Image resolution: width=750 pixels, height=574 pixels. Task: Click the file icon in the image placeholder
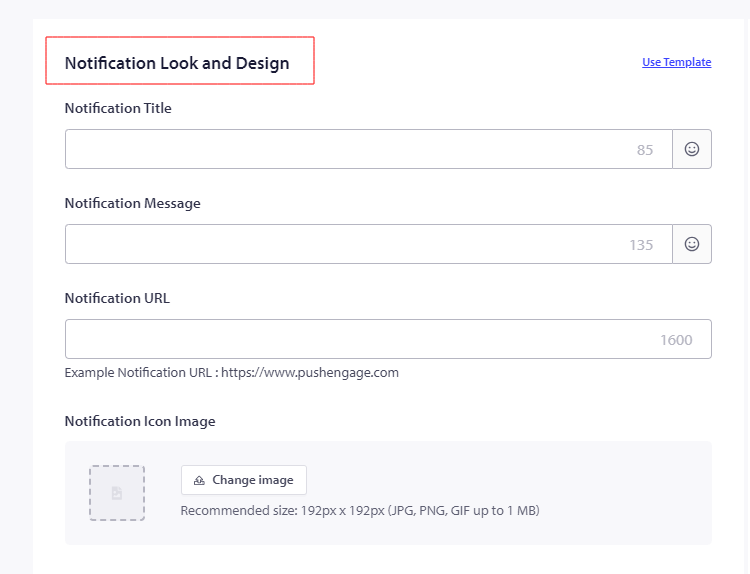click(117, 493)
